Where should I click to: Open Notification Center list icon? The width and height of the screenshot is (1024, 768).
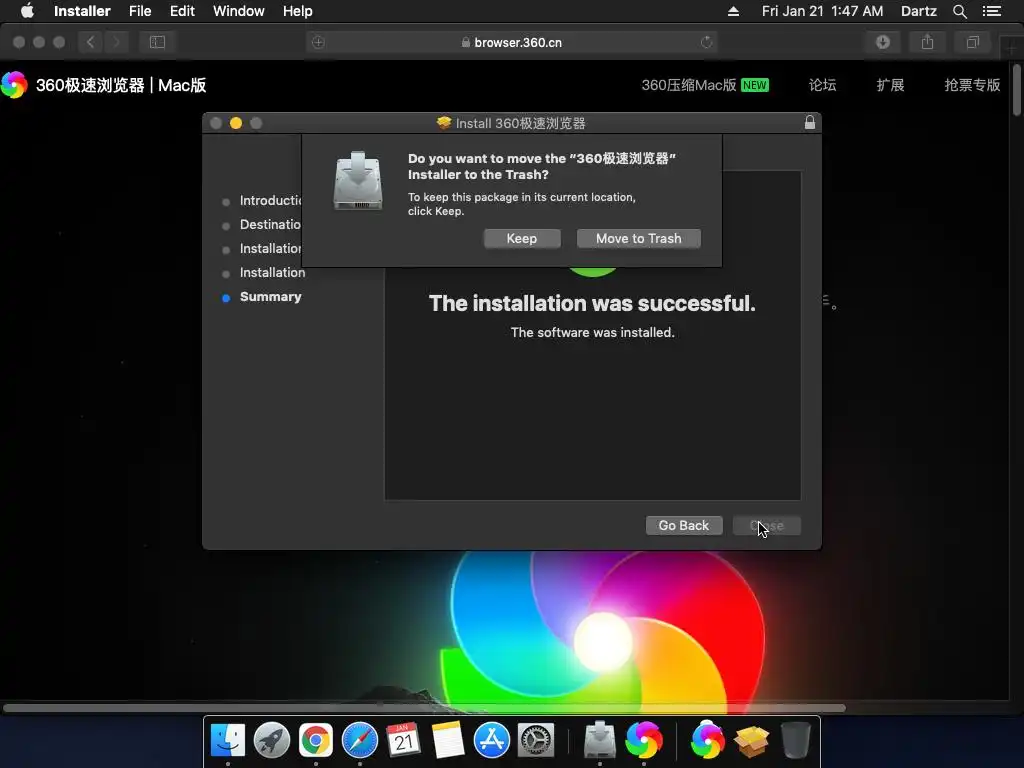992,11
